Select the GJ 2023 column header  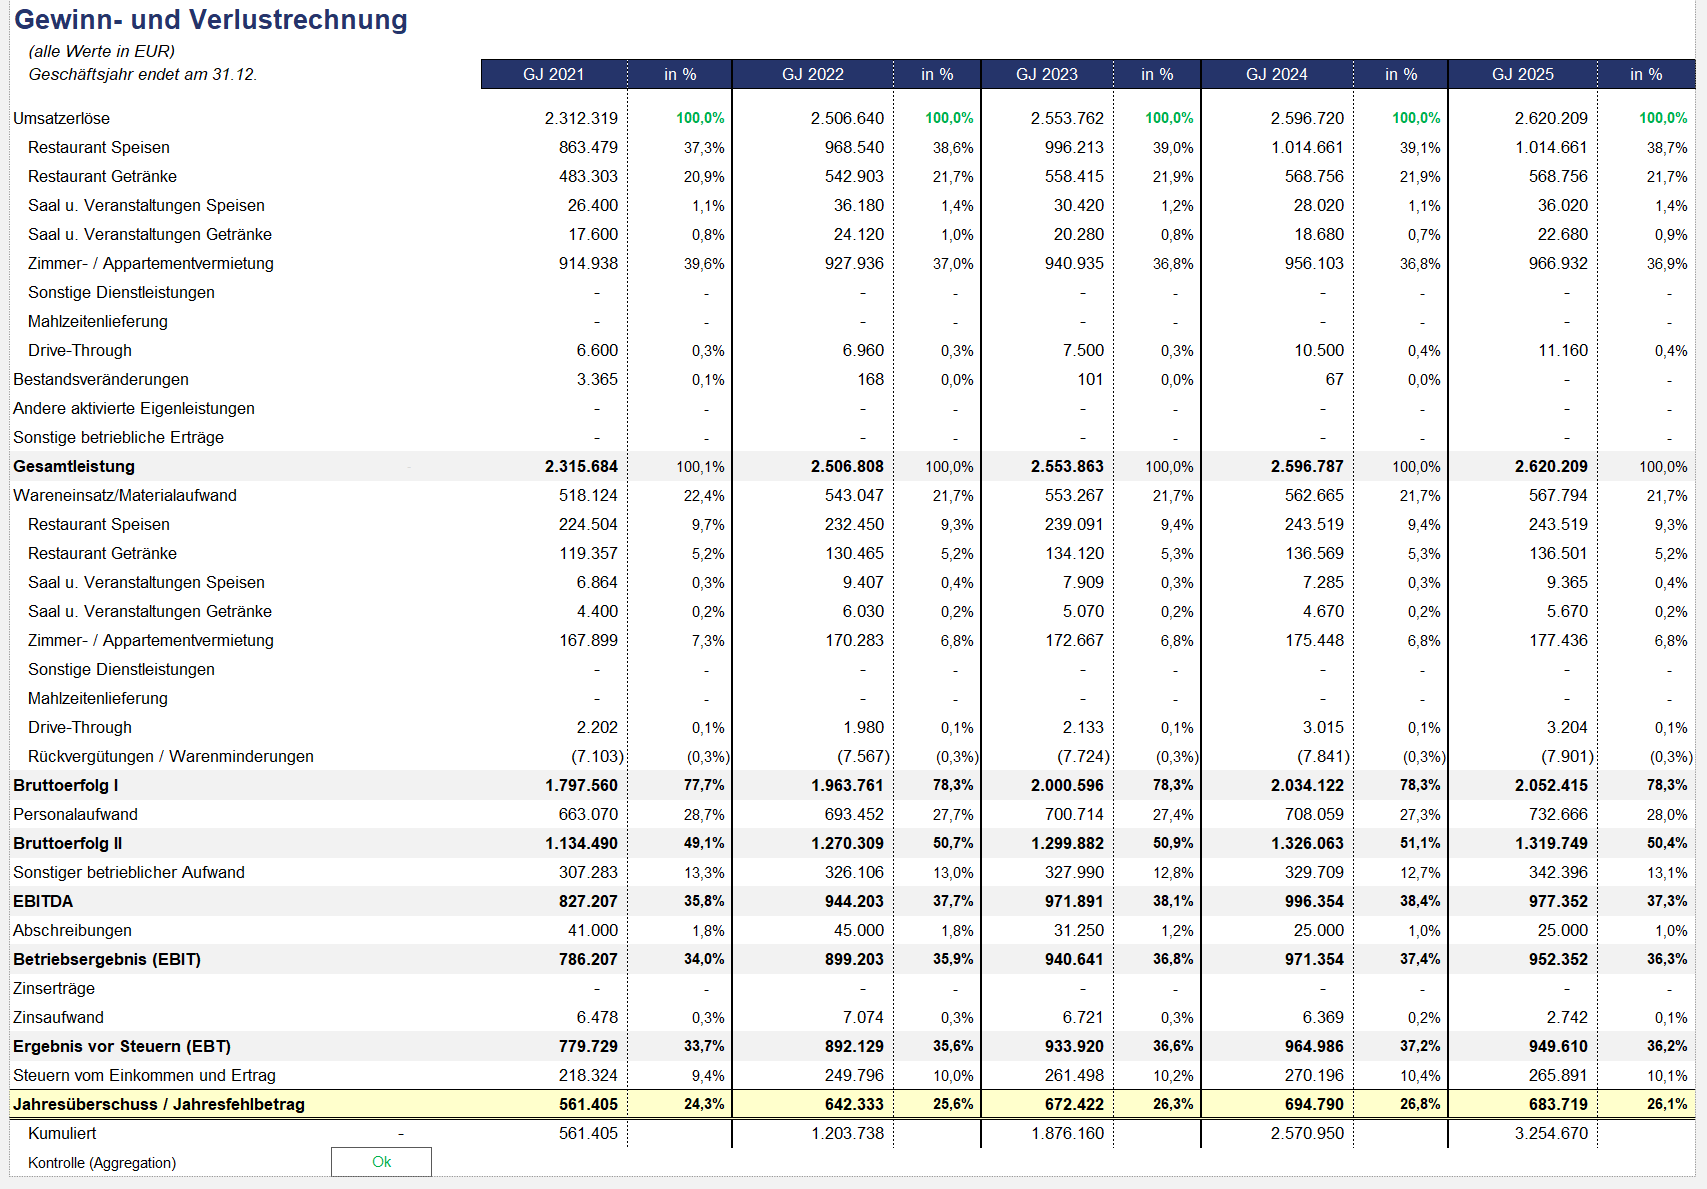[x=1046, y=74]
